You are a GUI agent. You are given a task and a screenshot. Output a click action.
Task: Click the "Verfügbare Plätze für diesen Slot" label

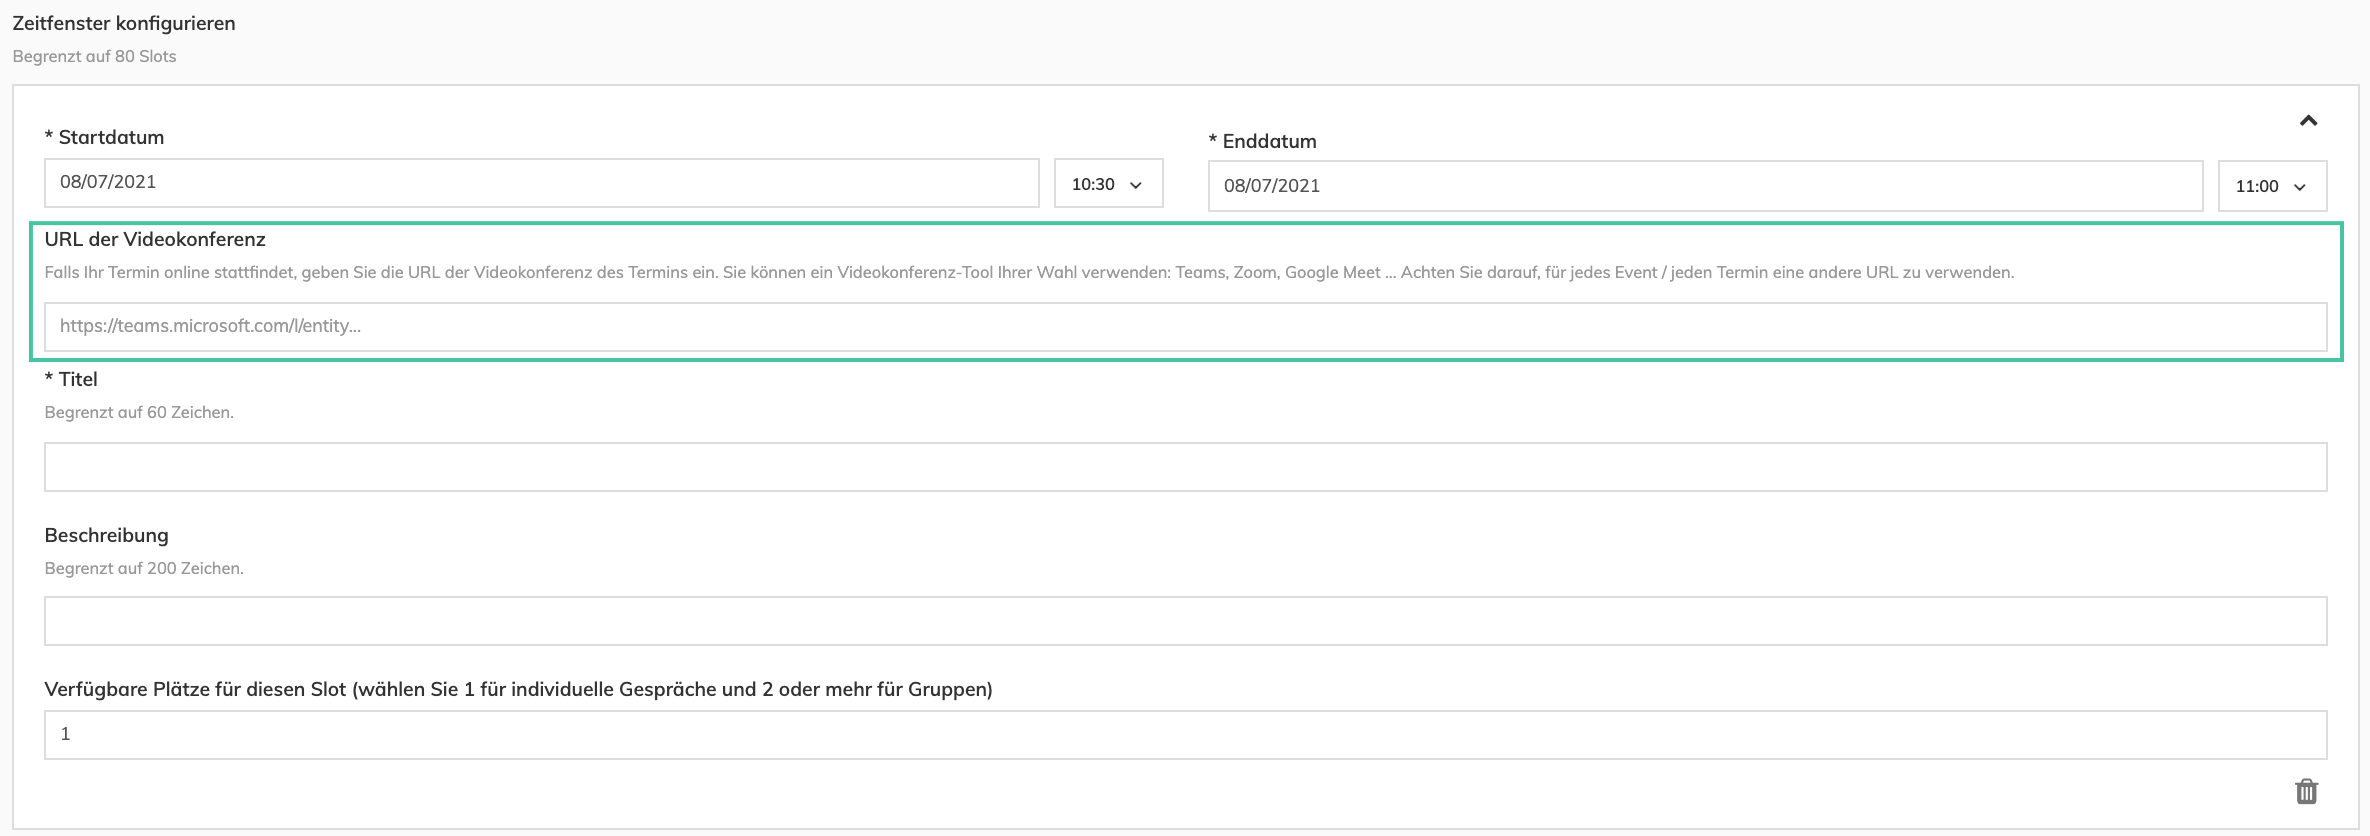coord(518,690)
